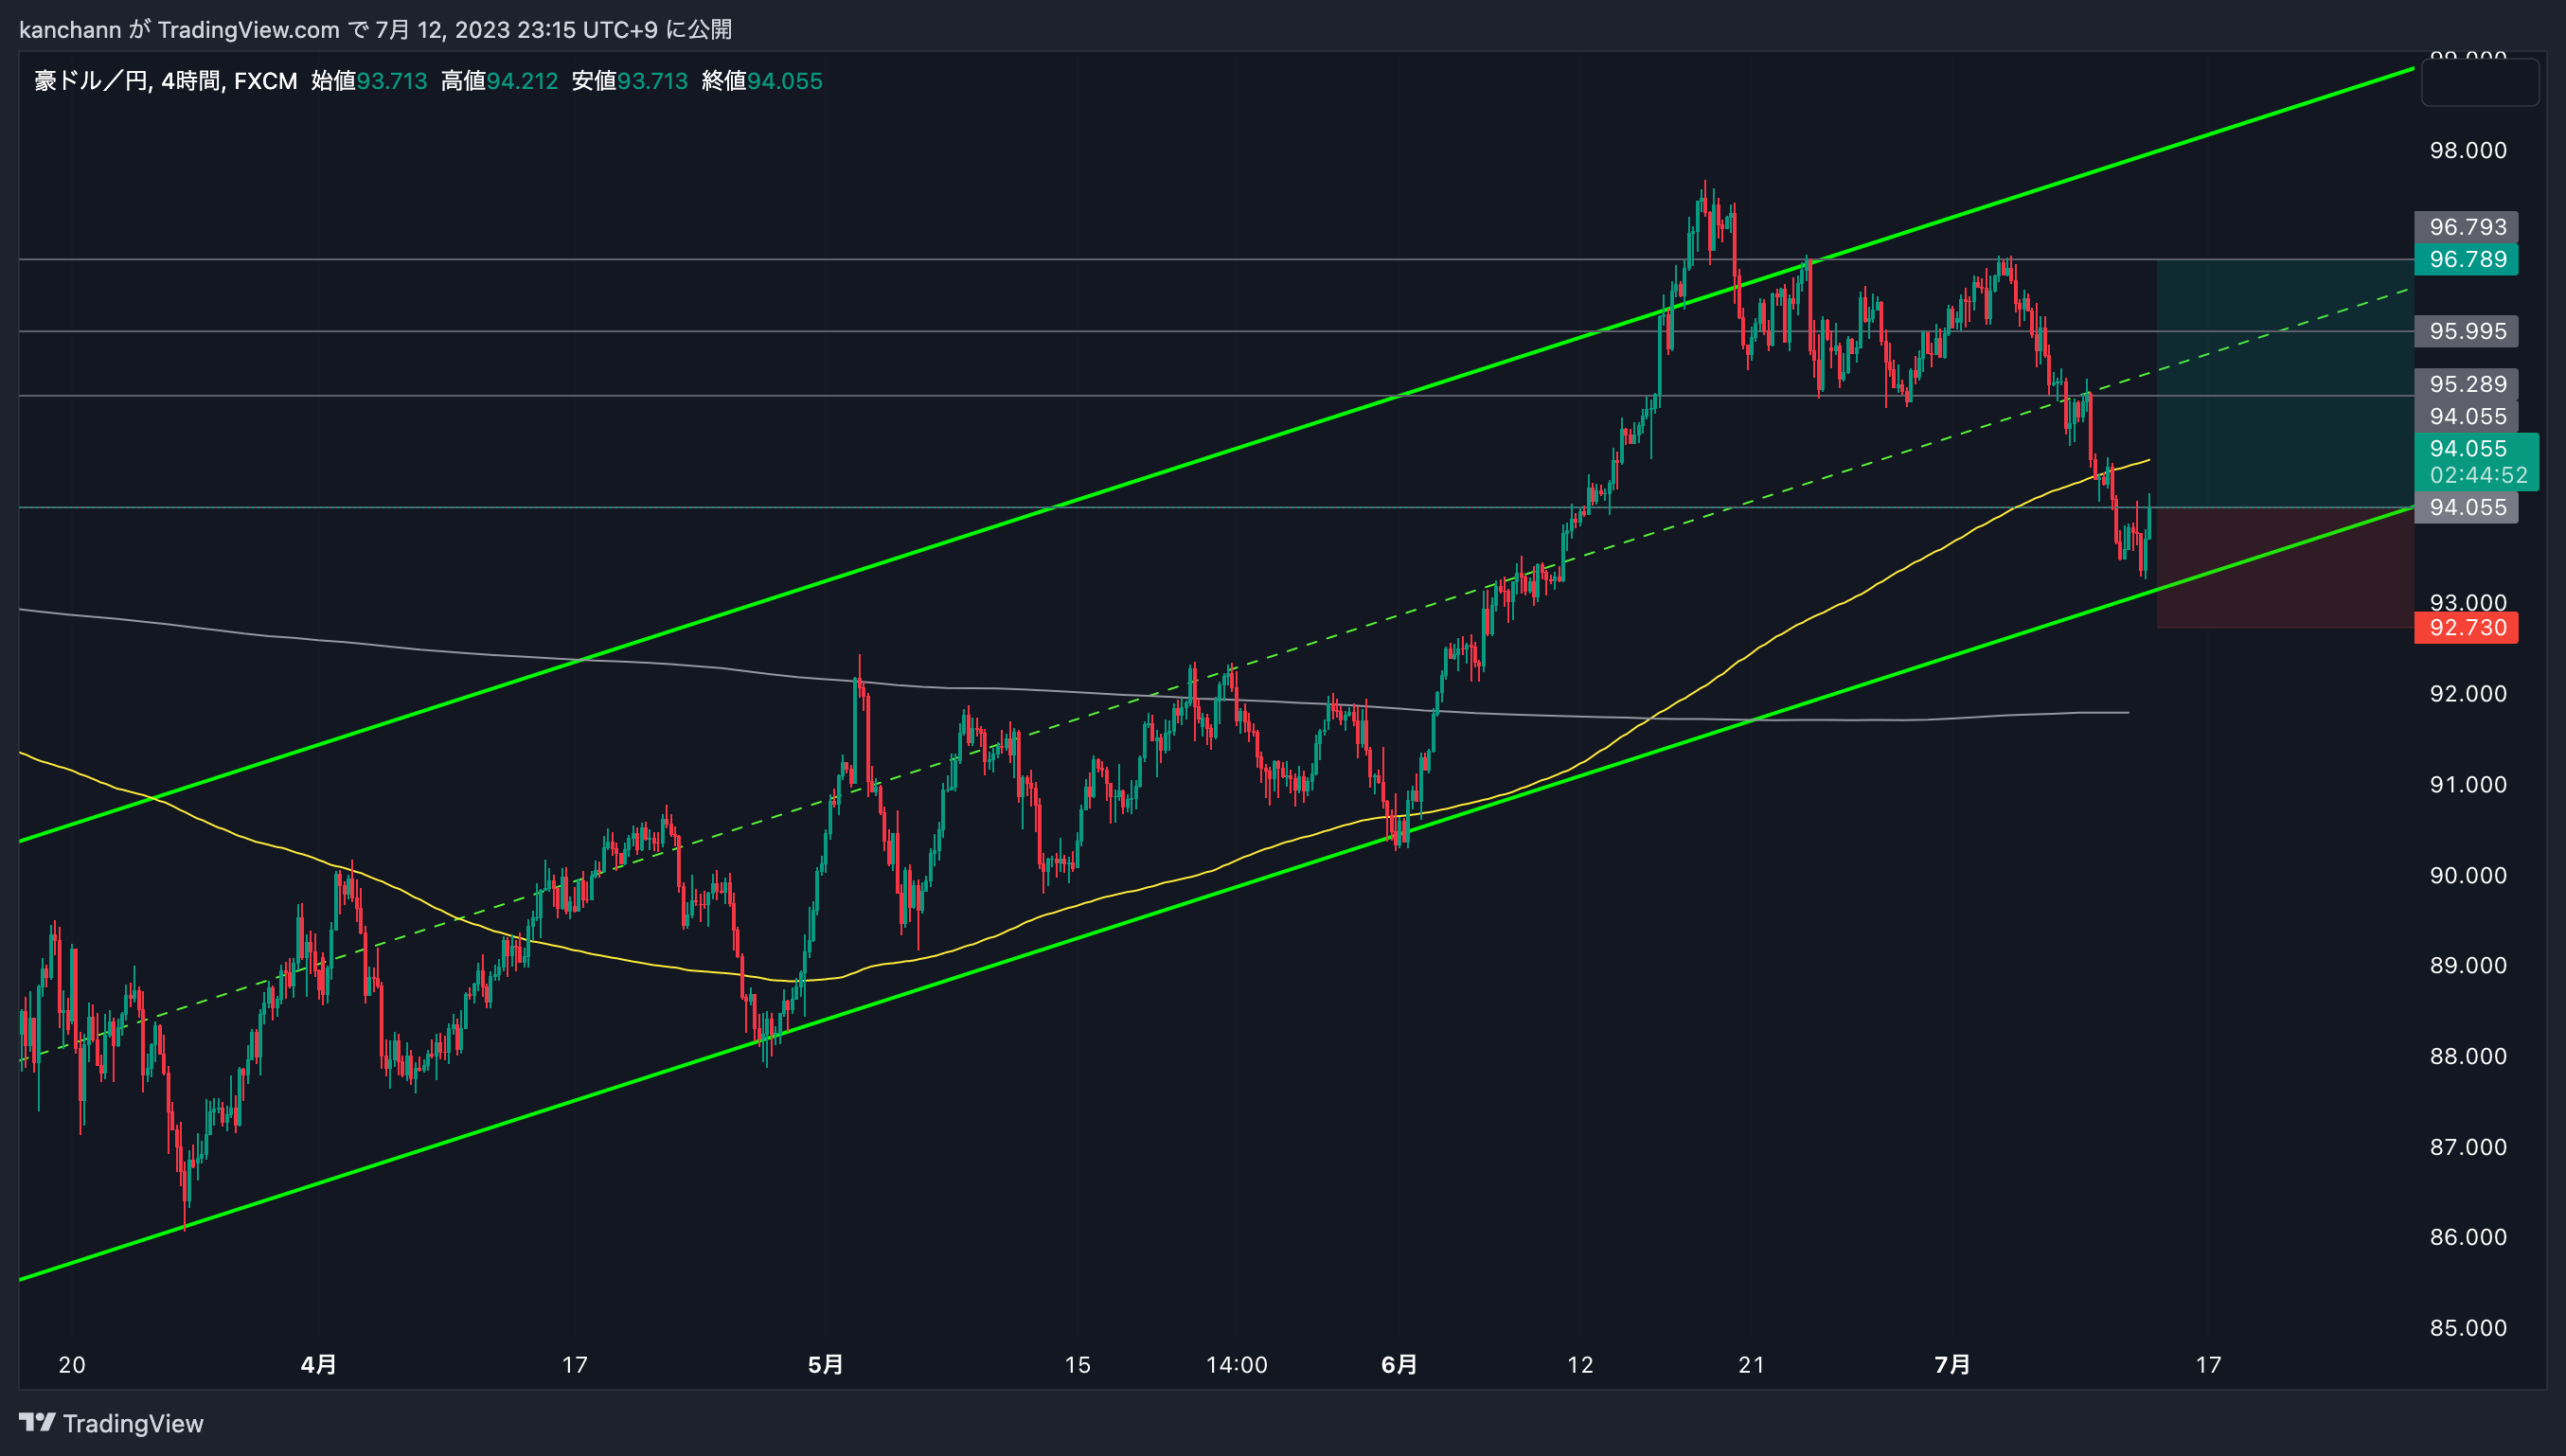Click the kanchann publication header text
This screenshot has width=2566, height=1456.
[375, 29]
